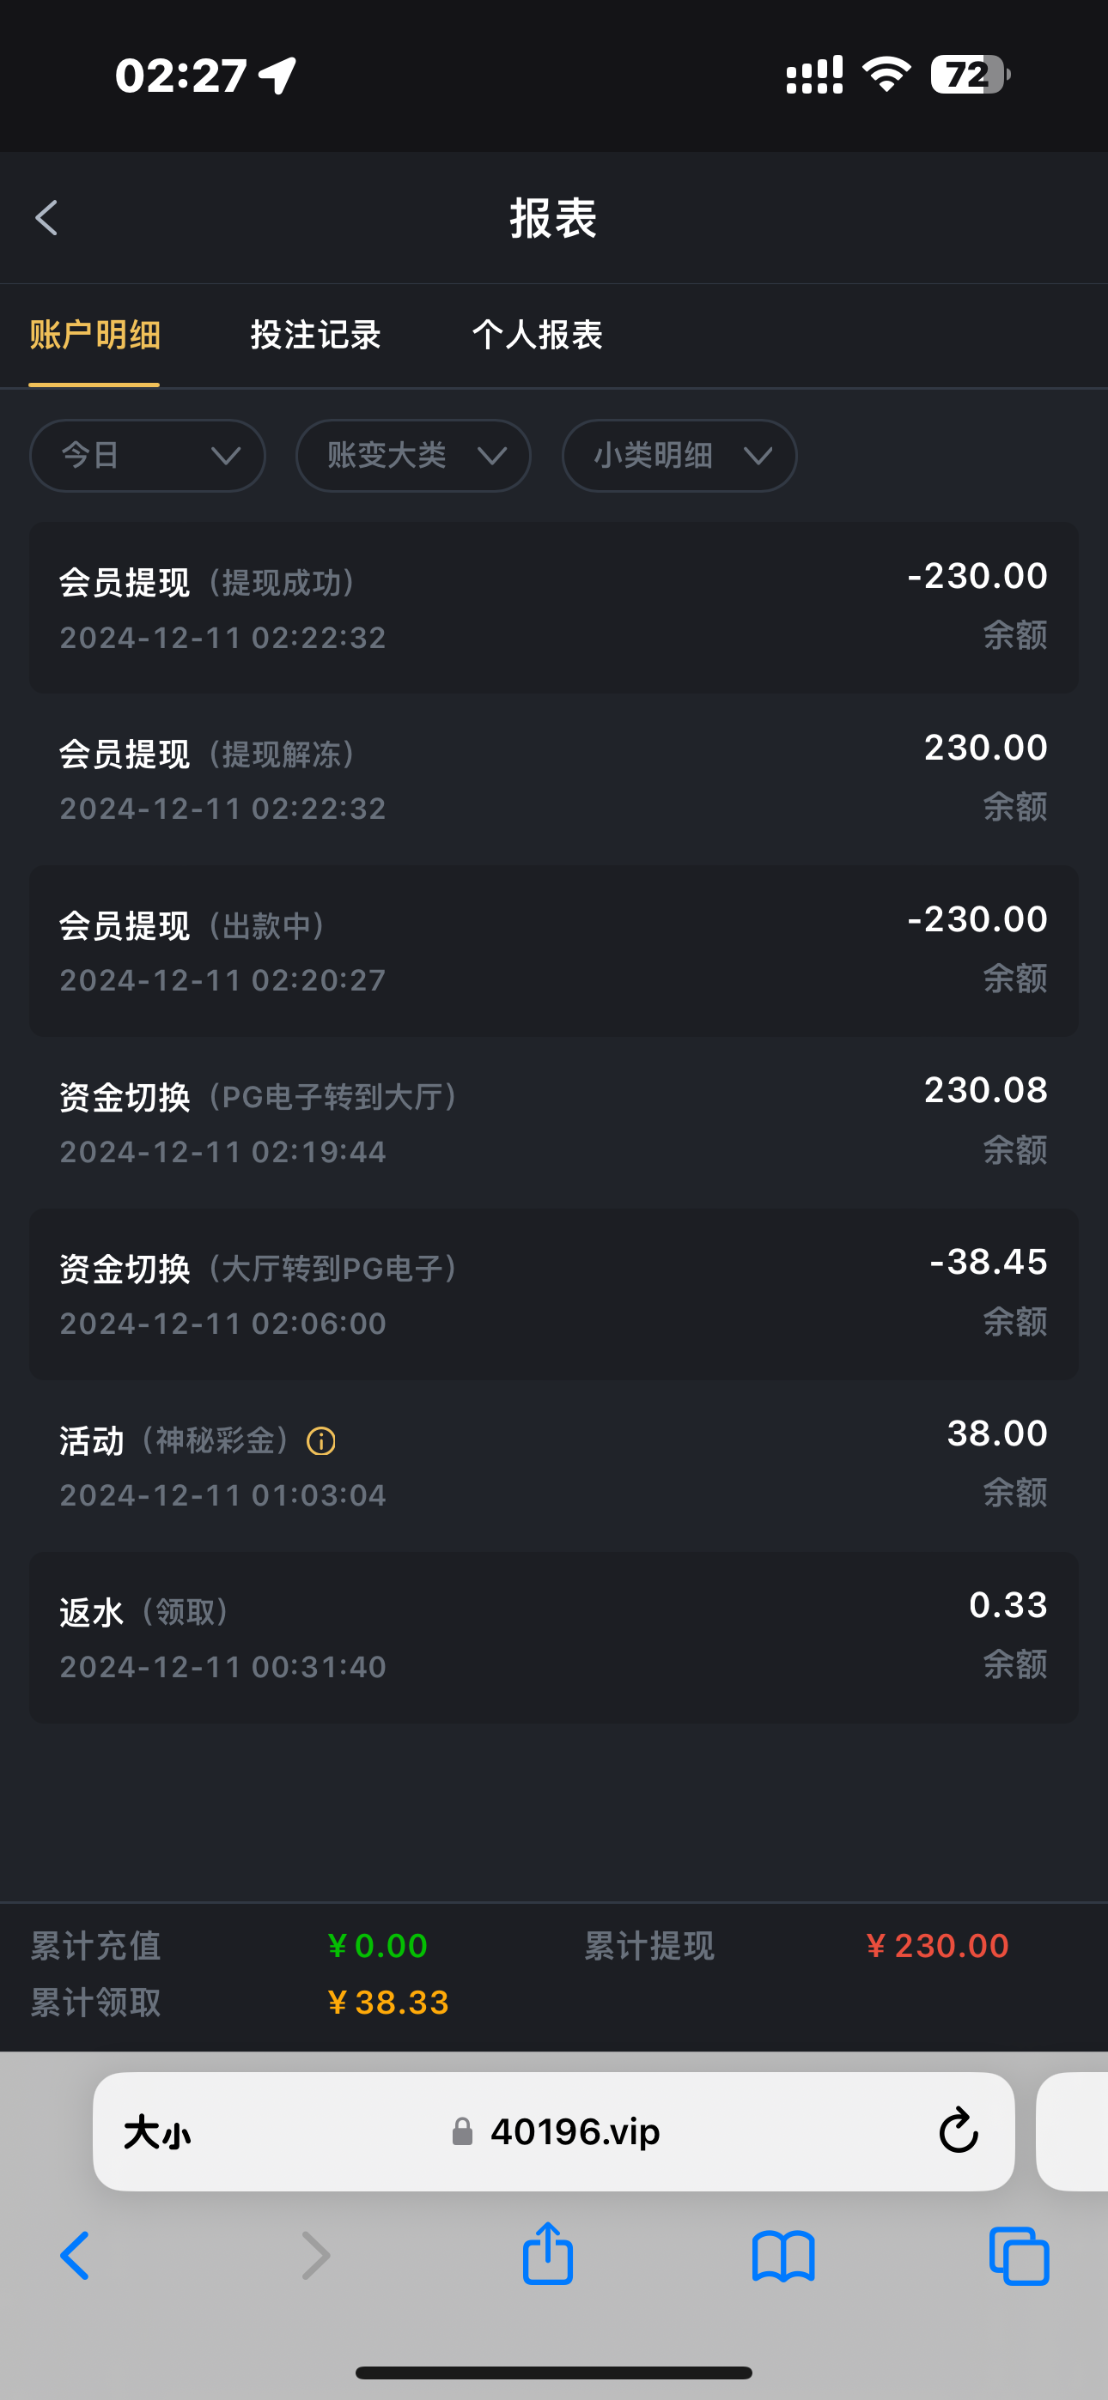This screenshot has width=1108, height=2400.
Task: Select the 返水 领取 rebate entry
Action: 553,1637
